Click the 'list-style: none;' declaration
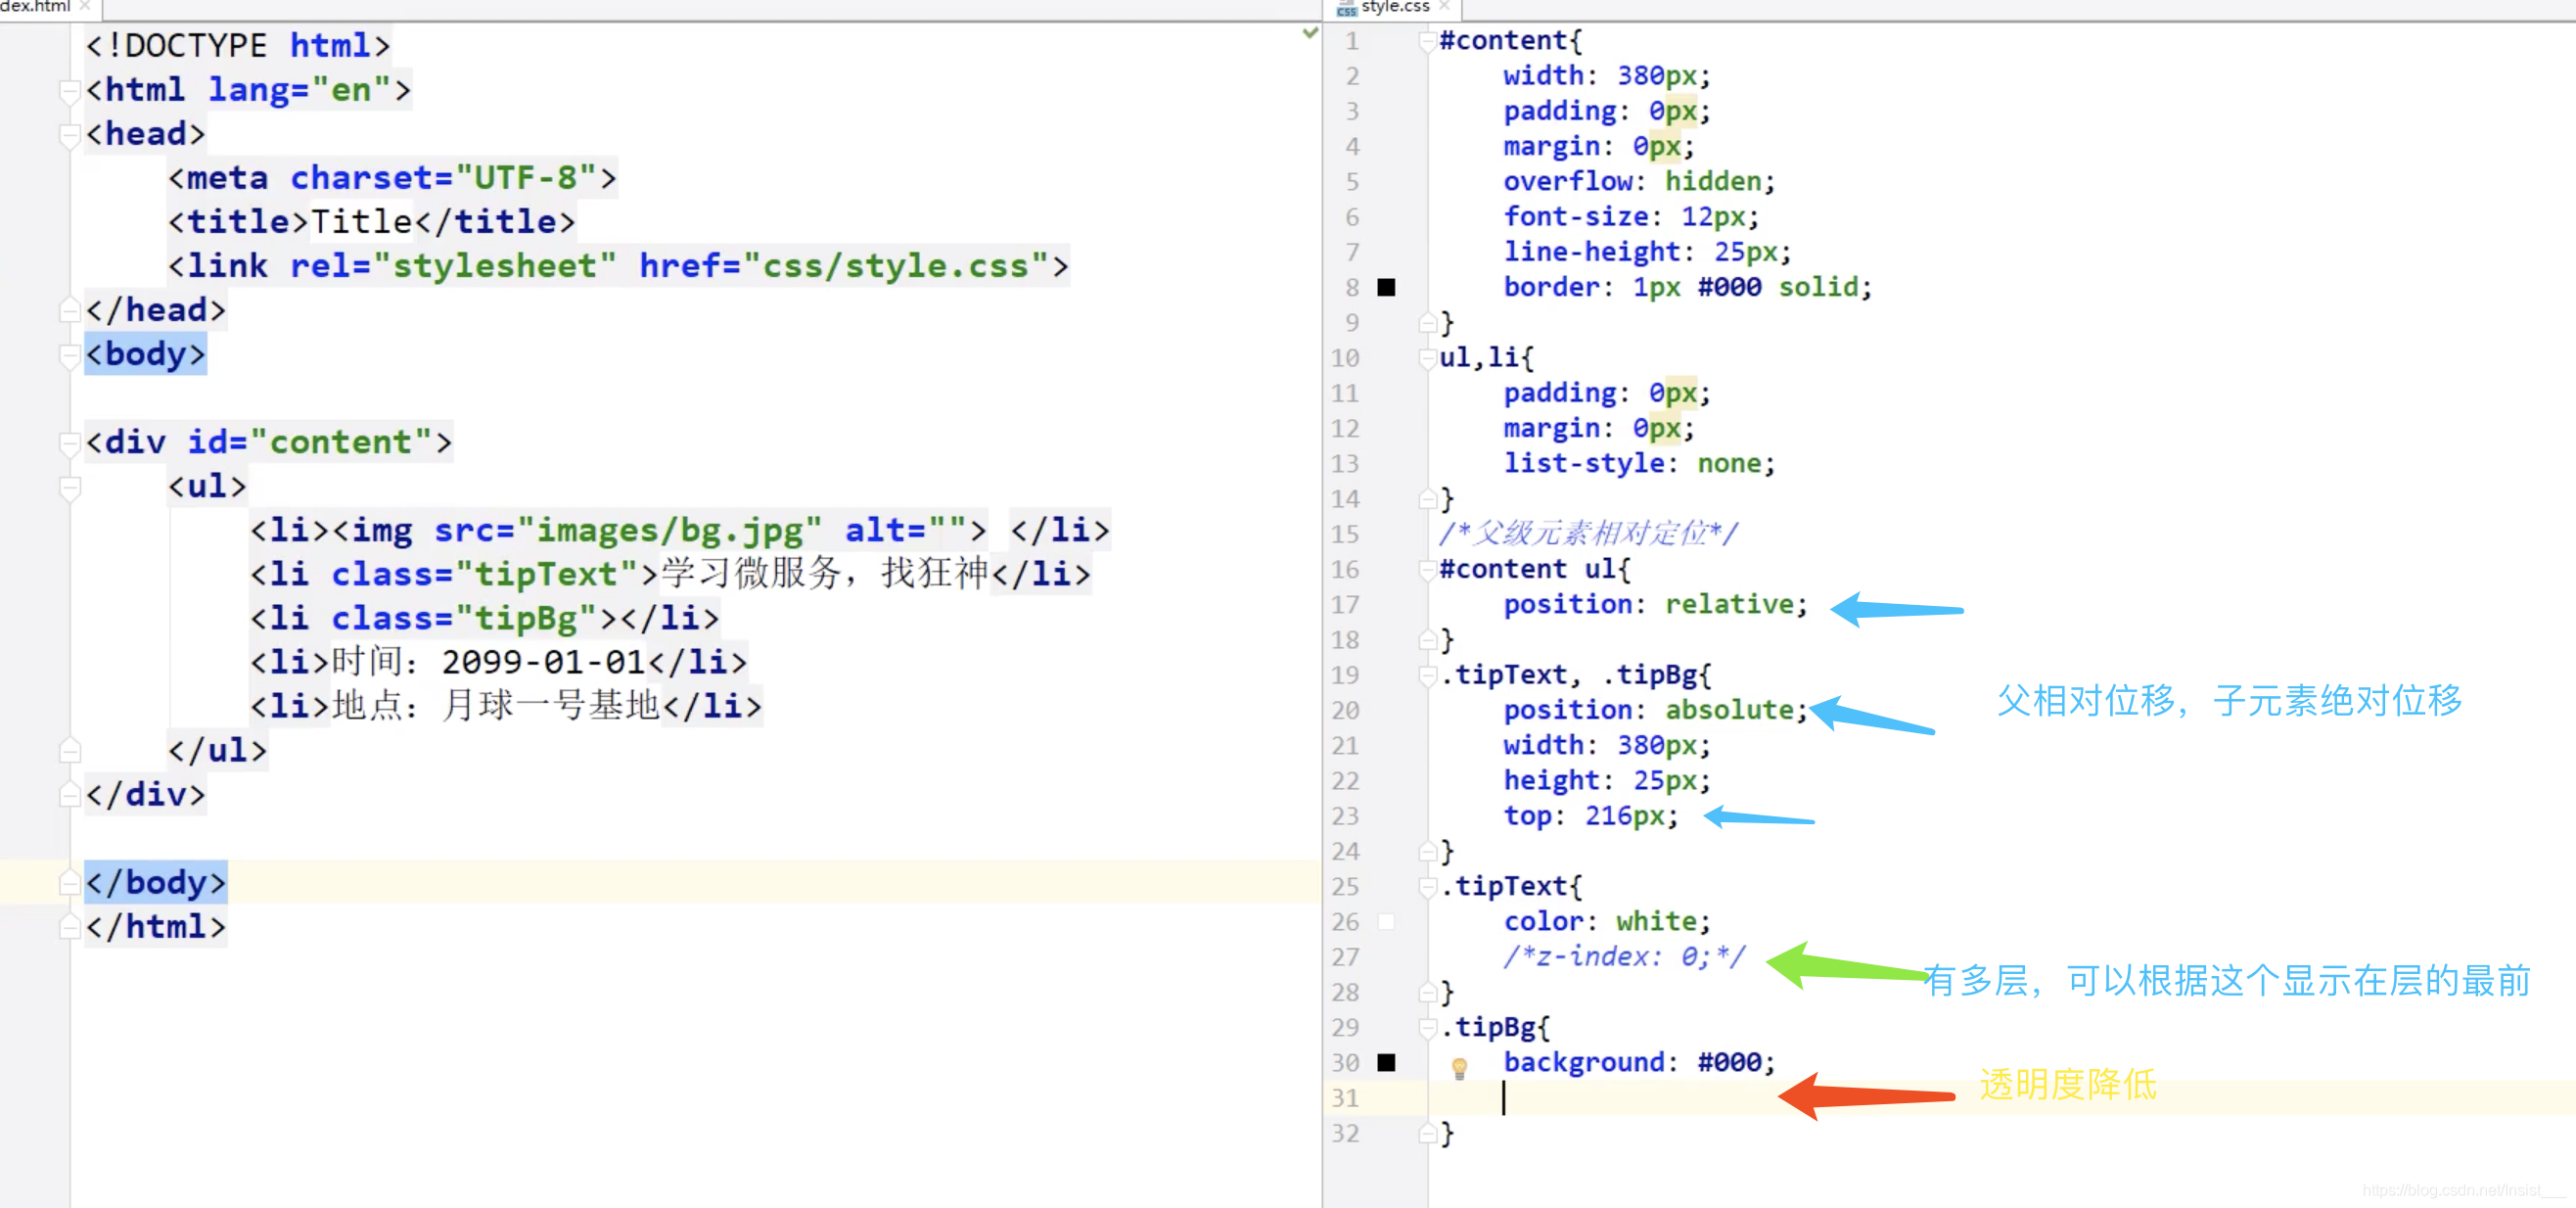This screenshot has width=2576, height=1208. click(x=1639, y=463)
